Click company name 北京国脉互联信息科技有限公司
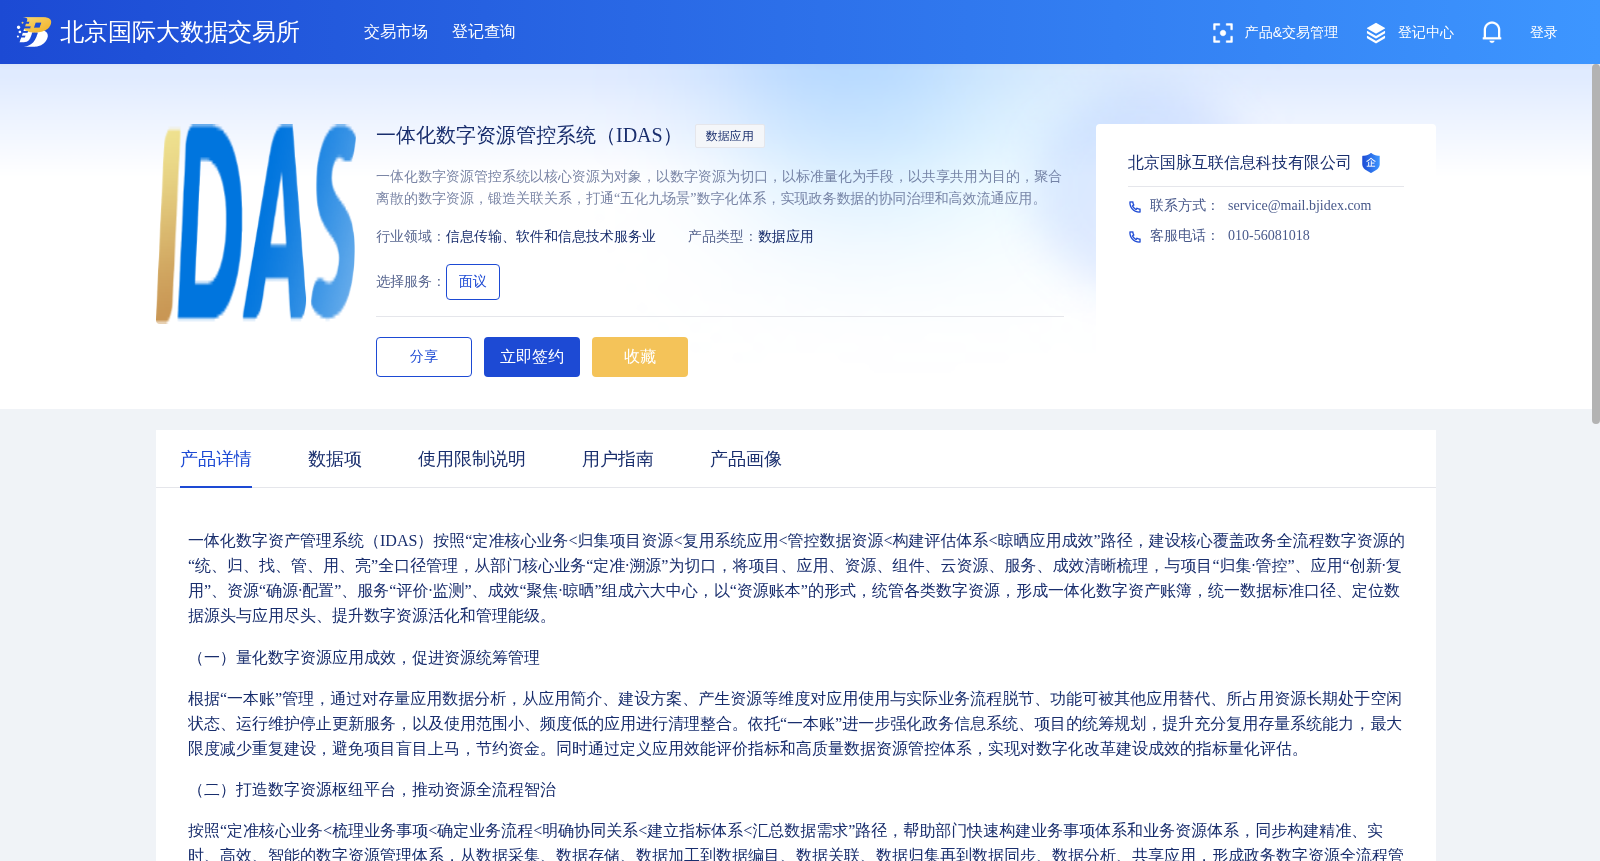This screenshot has height=861, width=1600. (x=1240, y=163)
